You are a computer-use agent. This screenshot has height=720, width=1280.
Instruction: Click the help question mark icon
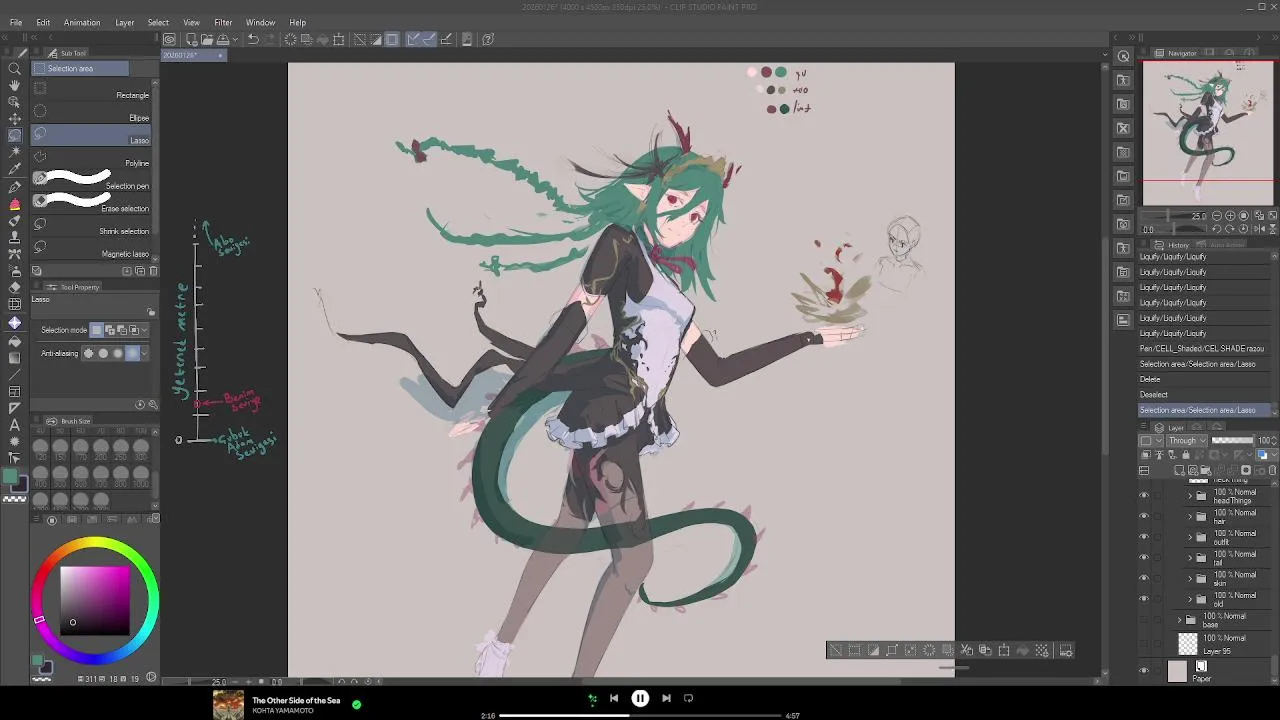(488, 39)
